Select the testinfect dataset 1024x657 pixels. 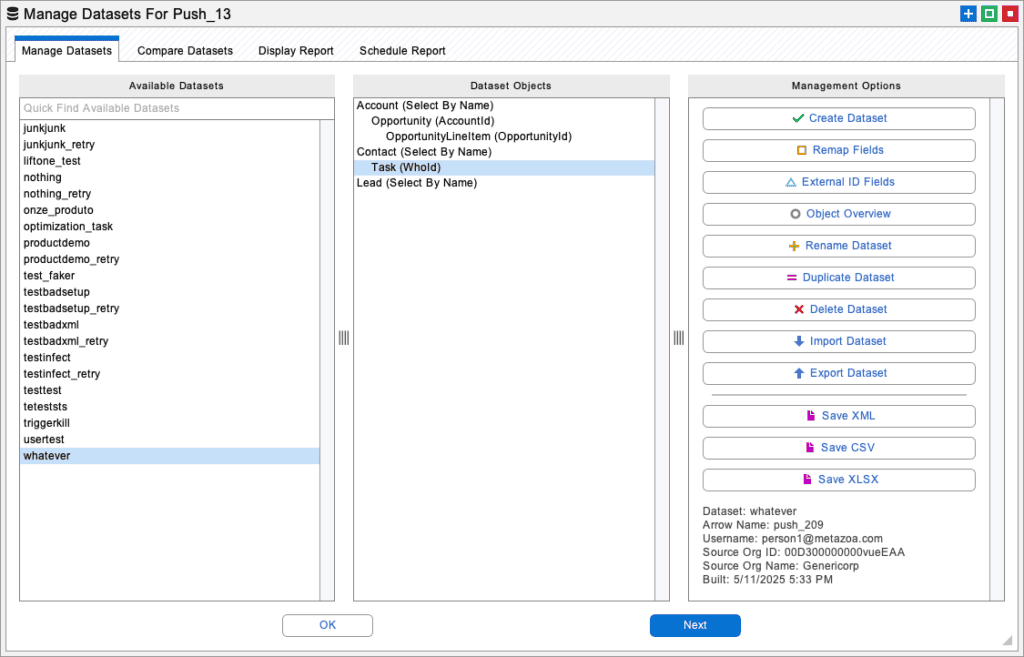170,357
